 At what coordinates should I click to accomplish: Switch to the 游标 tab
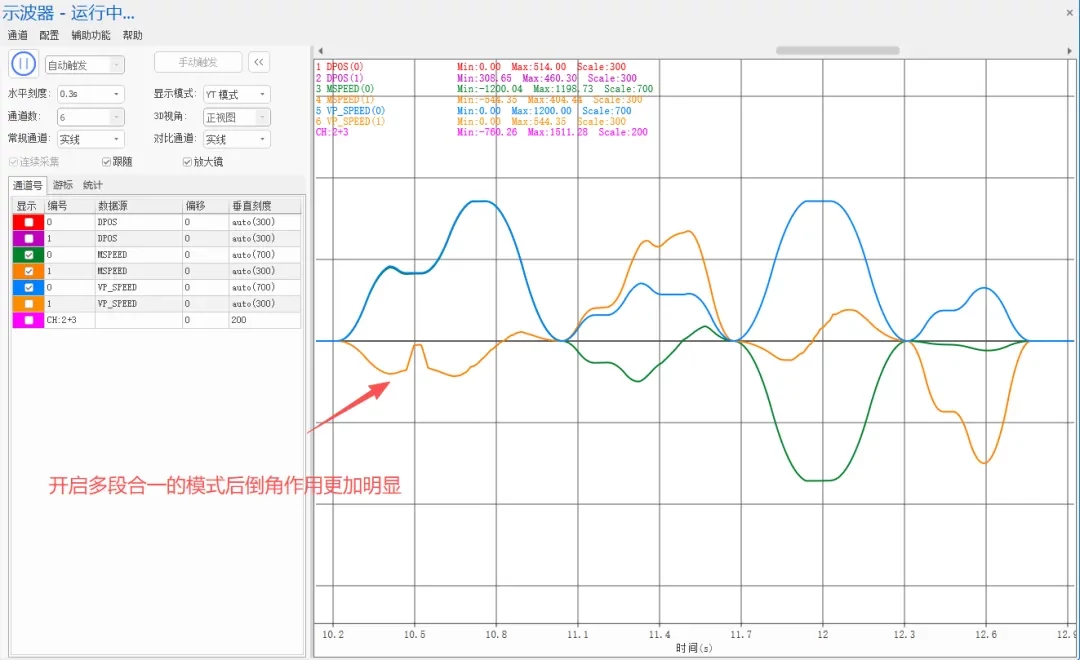click(x=63, y=185)
